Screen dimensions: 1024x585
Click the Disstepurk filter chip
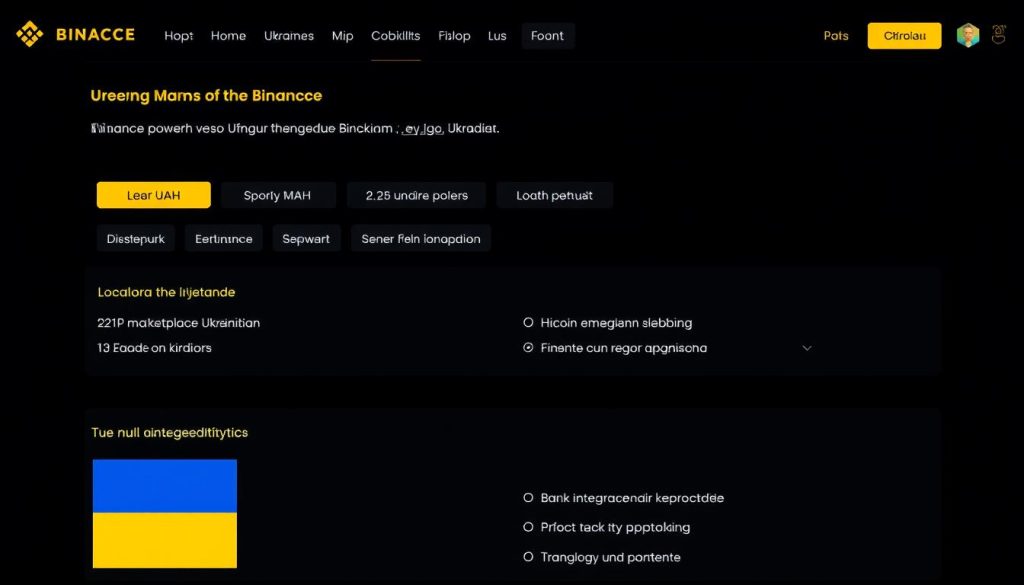tap(136, 239)
